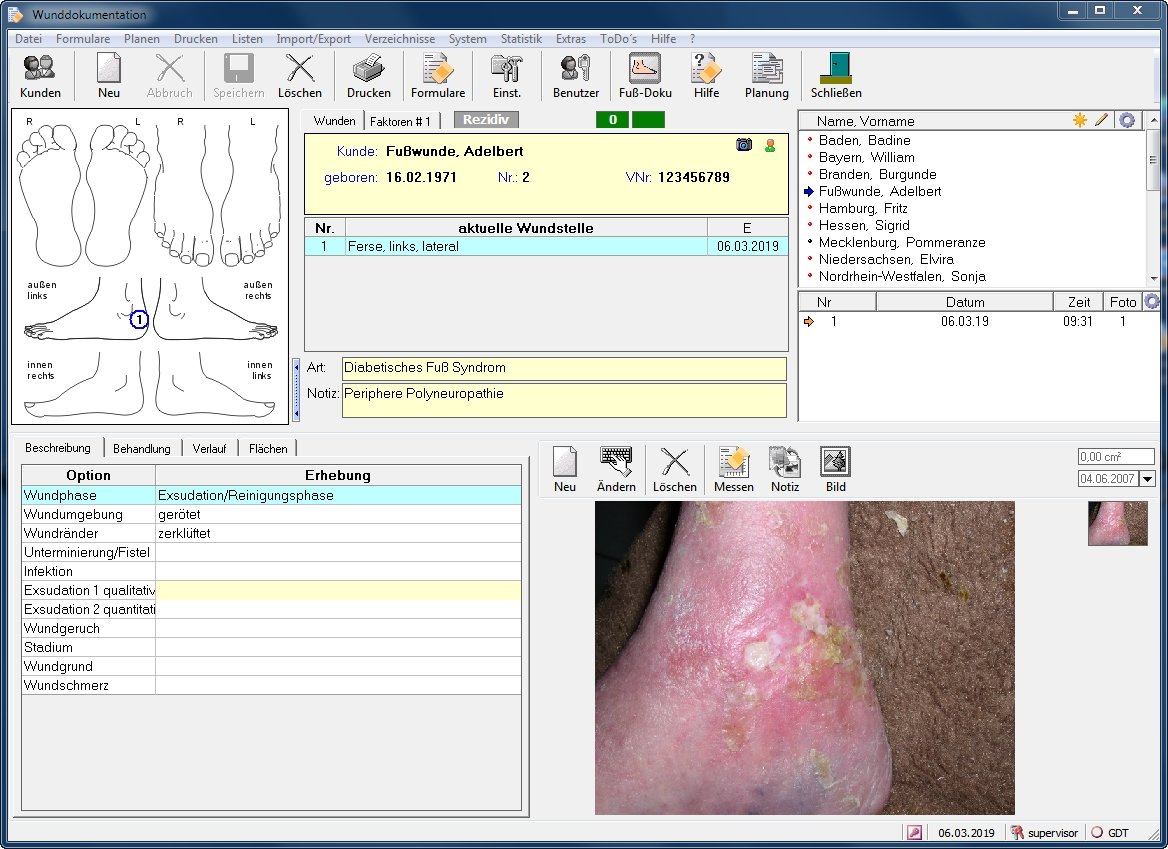This screenshot has width=1168, height=849.
Task: Click the Bild button above the photo
Action: click(x=835, y=469)
